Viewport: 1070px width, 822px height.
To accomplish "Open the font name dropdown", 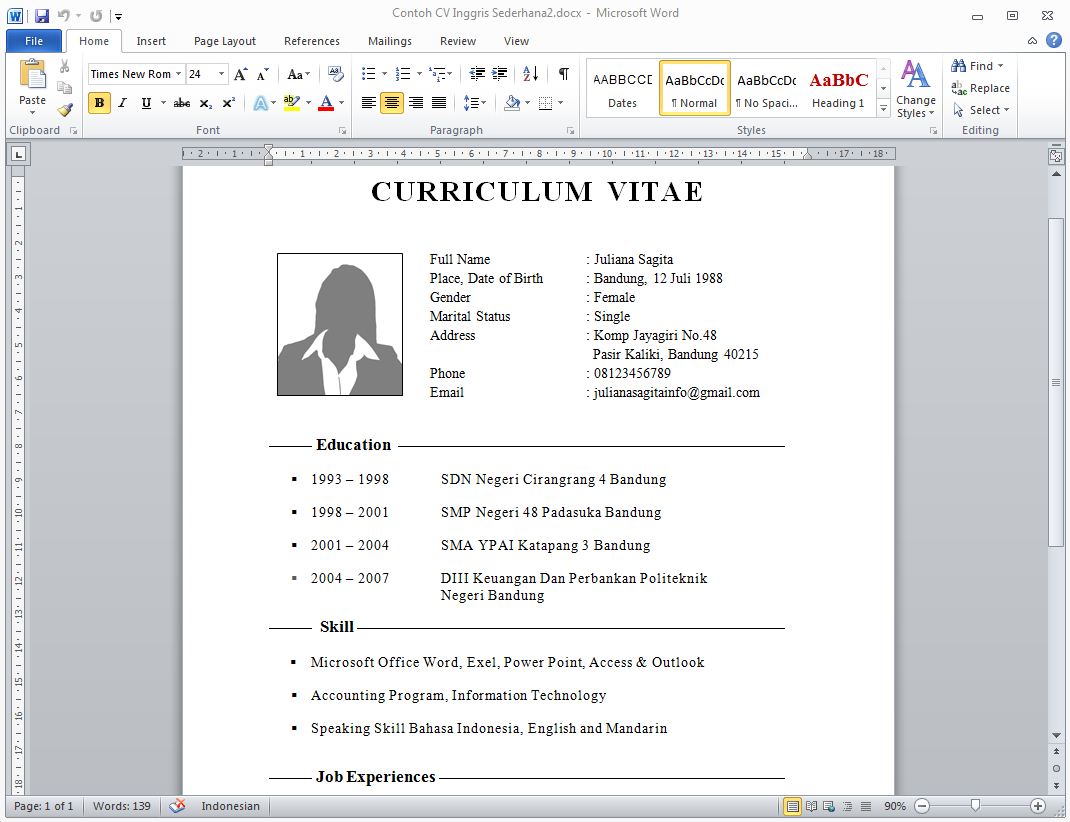I will coord(178,74).
